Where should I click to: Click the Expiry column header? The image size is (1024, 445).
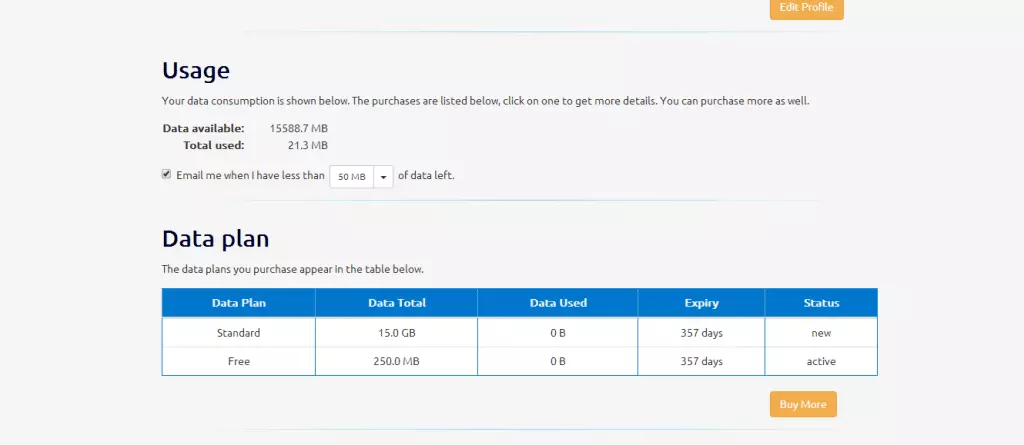701,303
